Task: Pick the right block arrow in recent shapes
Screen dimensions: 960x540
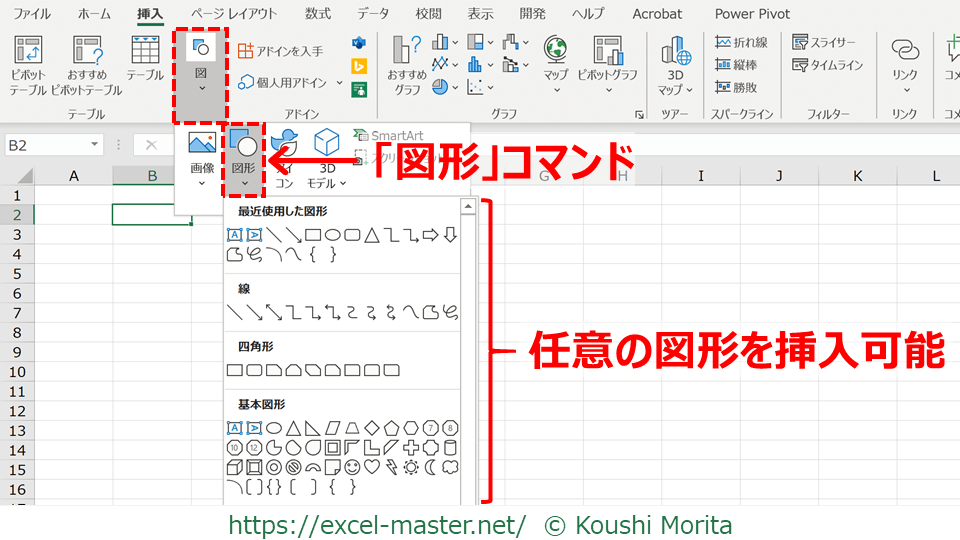Action: (430, 235)
